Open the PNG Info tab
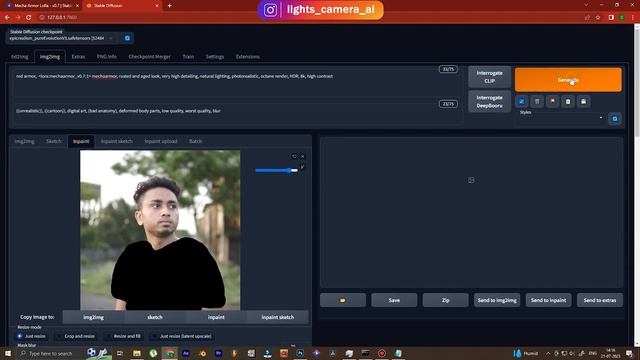 107,57
